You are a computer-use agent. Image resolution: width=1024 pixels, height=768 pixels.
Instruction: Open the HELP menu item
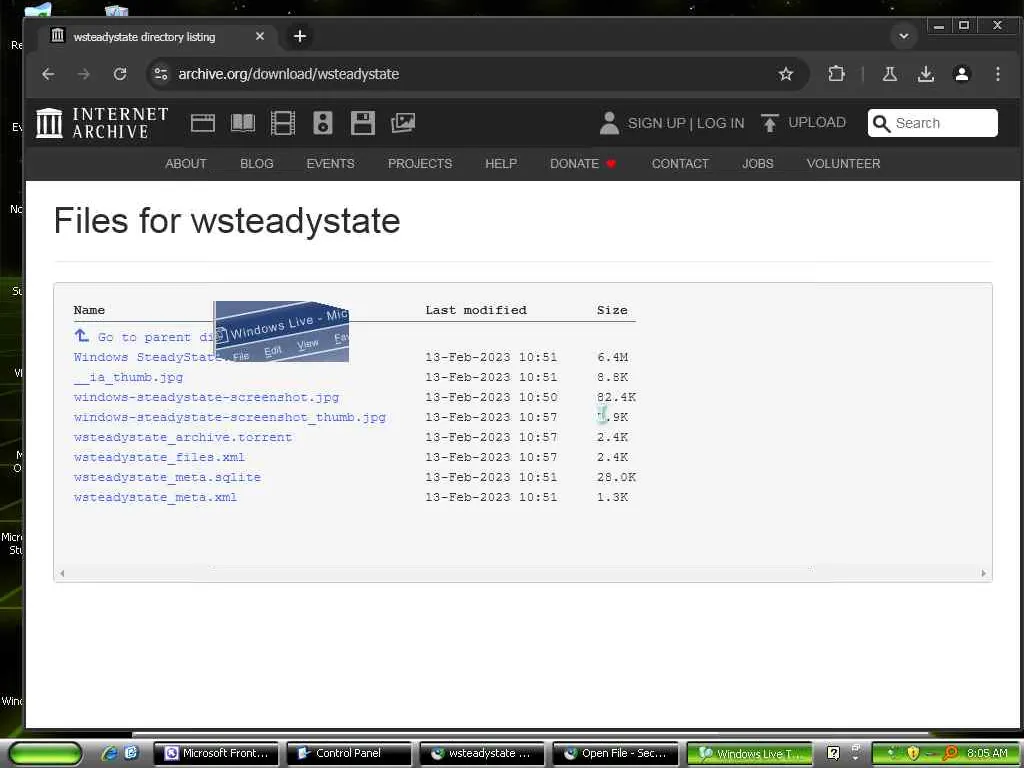[x=501, y=163]
